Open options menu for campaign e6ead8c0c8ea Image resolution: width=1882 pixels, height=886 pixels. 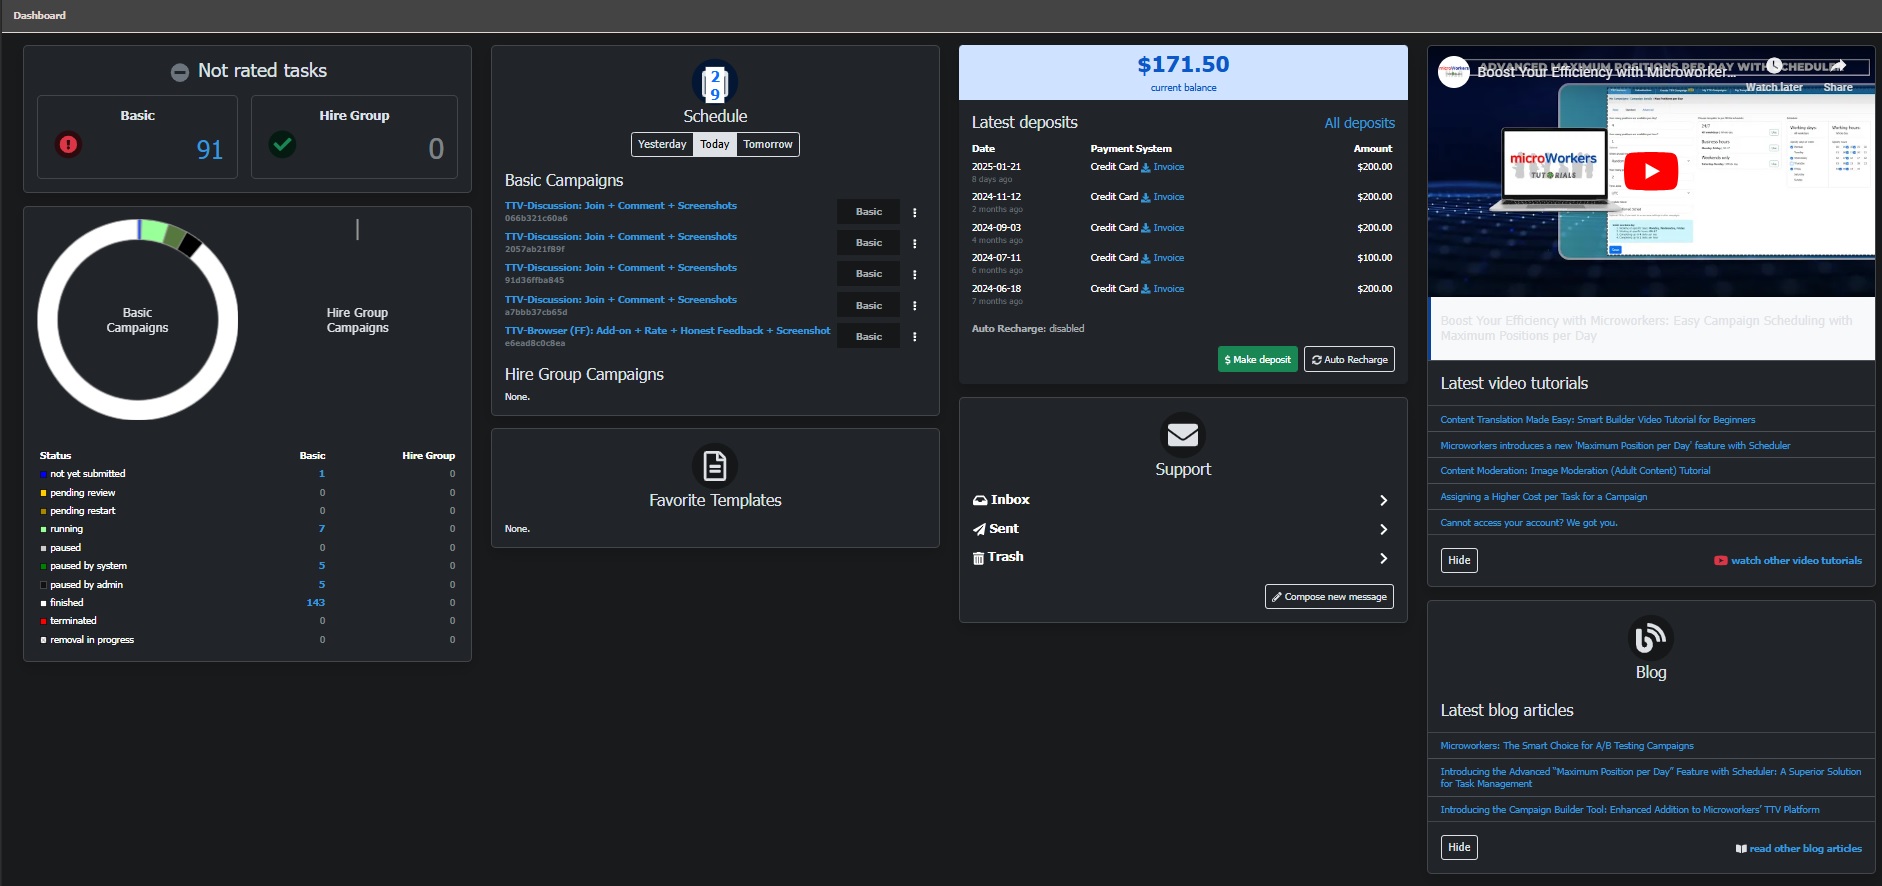915,337
